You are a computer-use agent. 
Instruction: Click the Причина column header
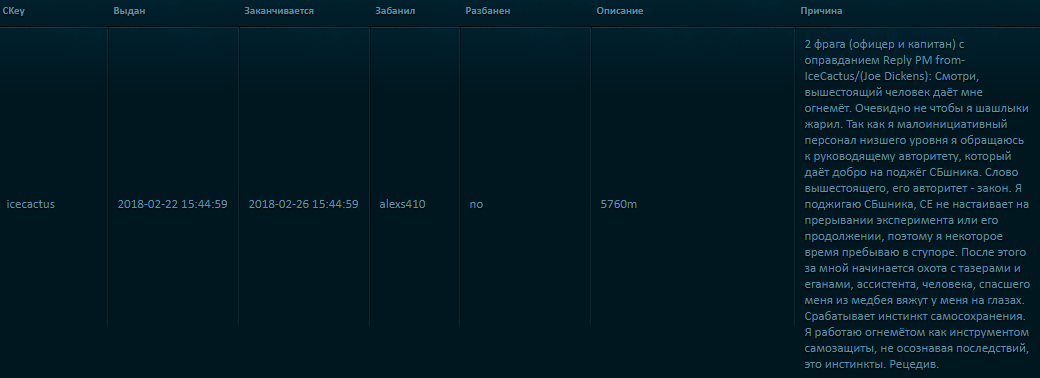(821, 11)
